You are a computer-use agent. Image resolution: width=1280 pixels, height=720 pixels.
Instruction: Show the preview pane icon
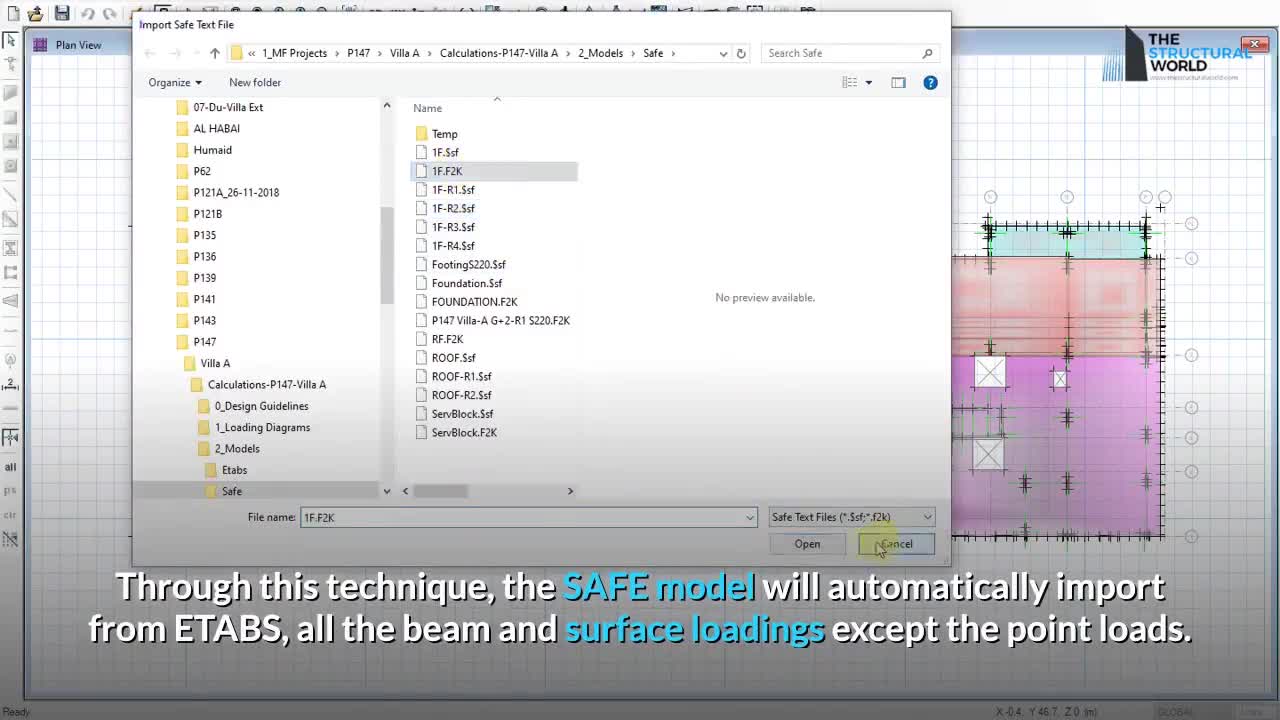coord(898,83)
